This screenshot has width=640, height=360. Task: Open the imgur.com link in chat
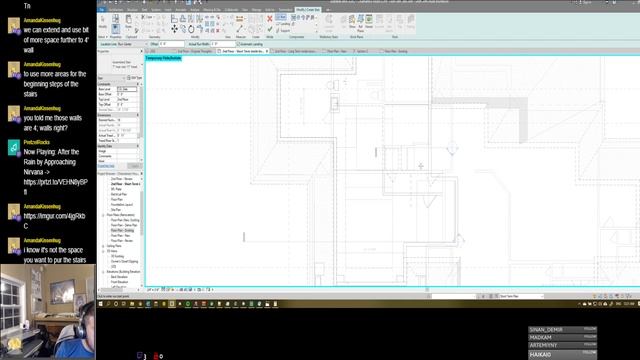(54, 221)
